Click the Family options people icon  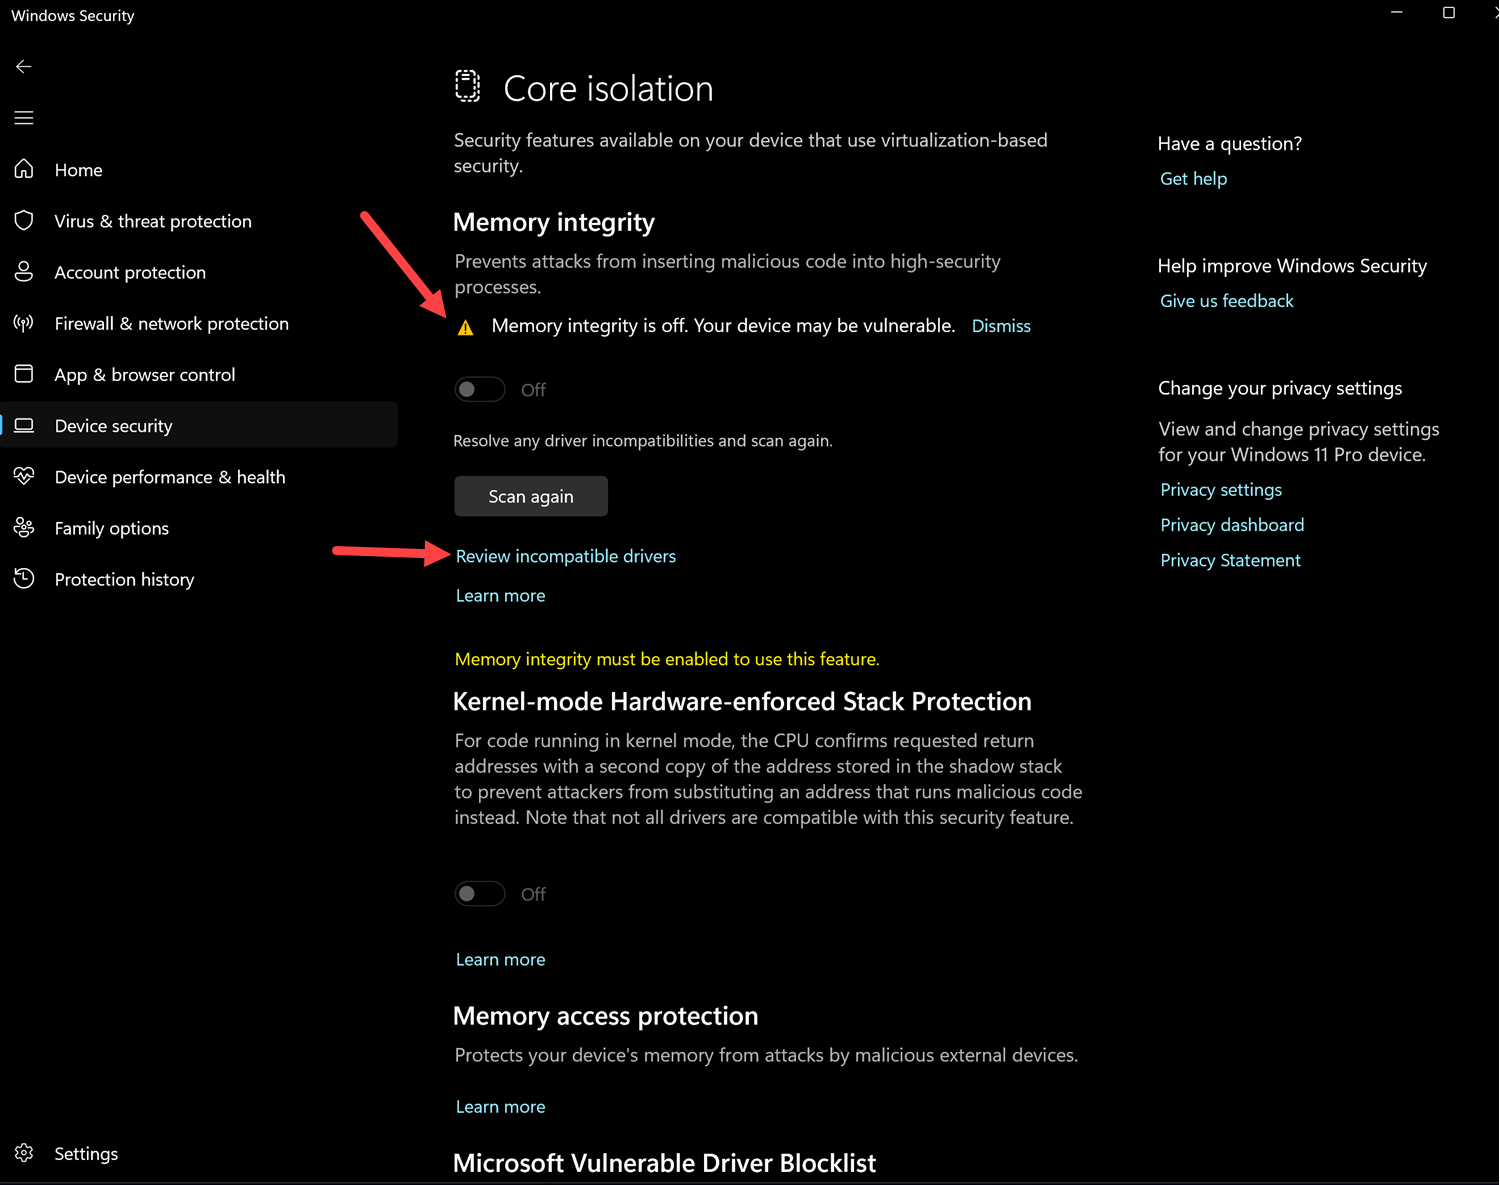pos(24,527)
